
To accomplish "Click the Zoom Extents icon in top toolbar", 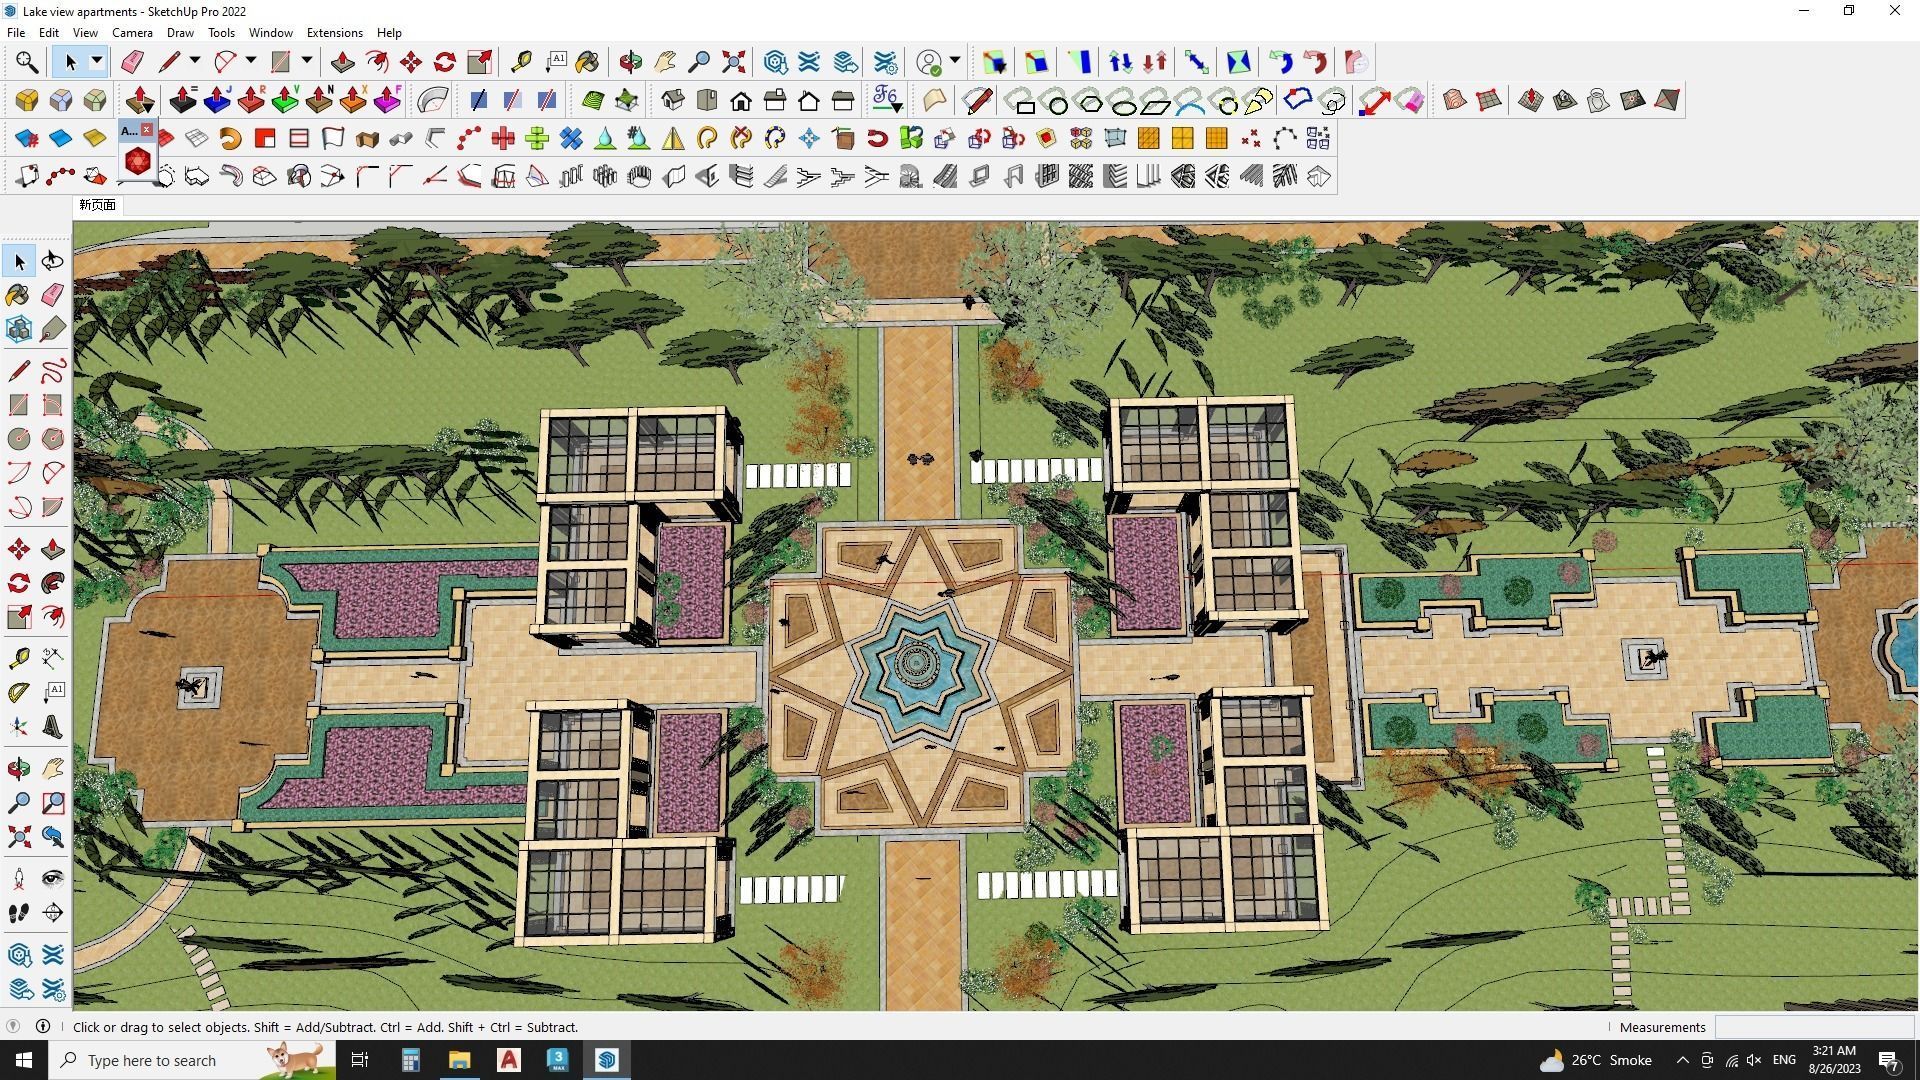I will point(733,62).
